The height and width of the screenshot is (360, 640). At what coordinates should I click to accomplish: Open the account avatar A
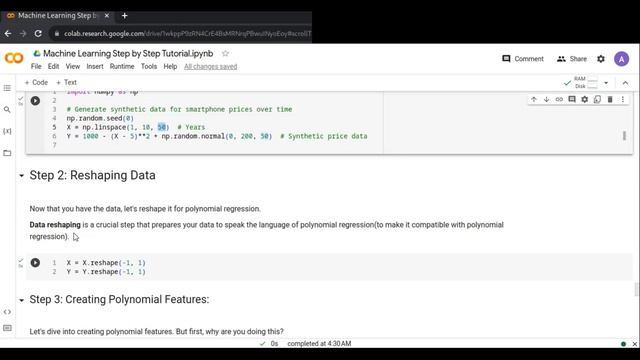tap(622, 59)
